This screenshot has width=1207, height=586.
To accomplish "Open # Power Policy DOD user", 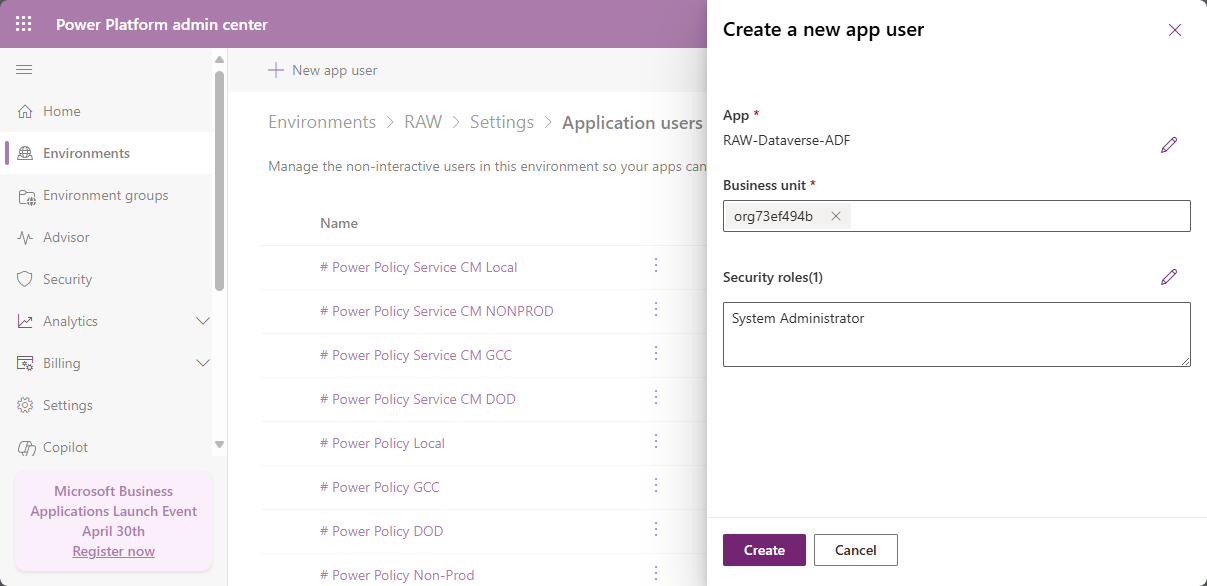I will (381, 531).
